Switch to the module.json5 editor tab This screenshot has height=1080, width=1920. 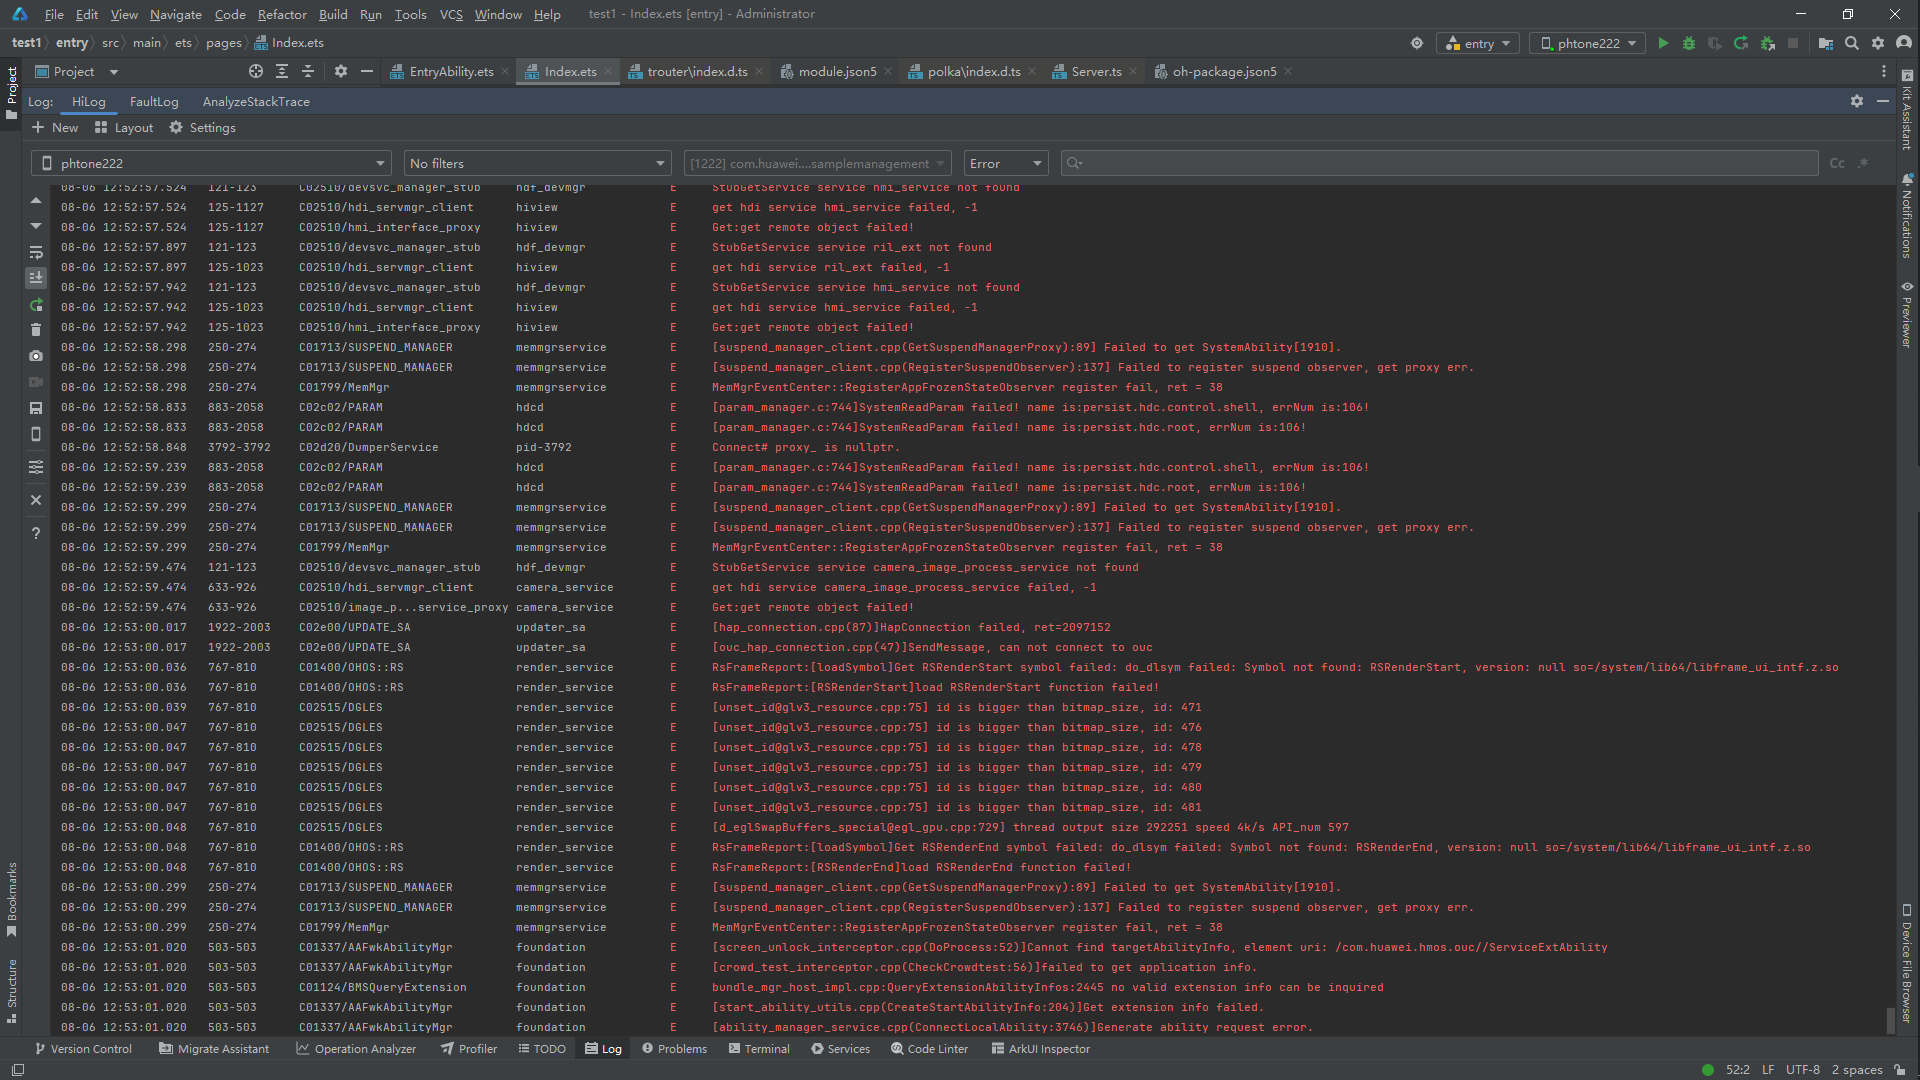click(x=837, y=71)
